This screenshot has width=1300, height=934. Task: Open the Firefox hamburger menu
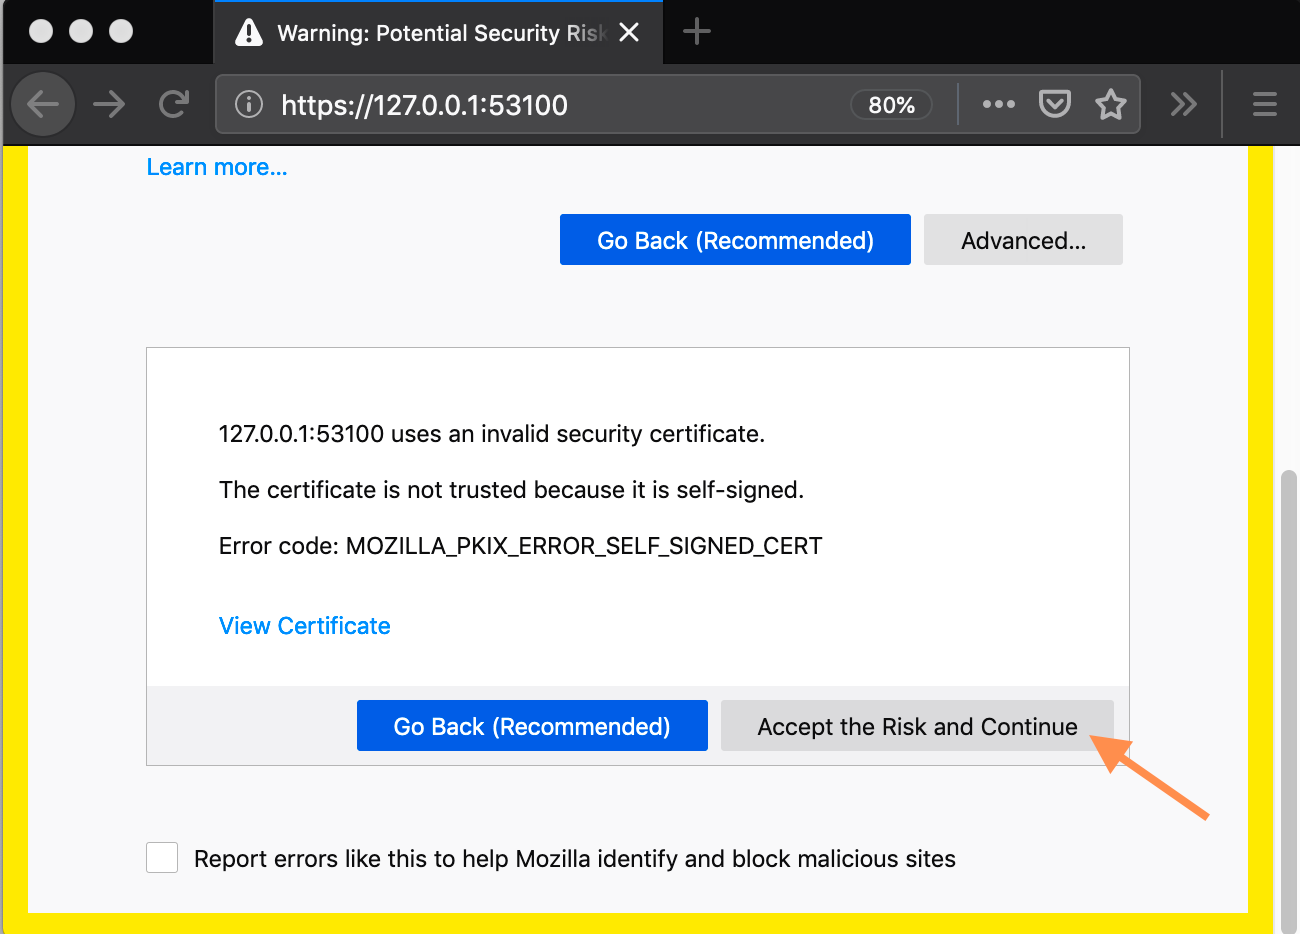pyautogui.click(x=1263, y=103)
